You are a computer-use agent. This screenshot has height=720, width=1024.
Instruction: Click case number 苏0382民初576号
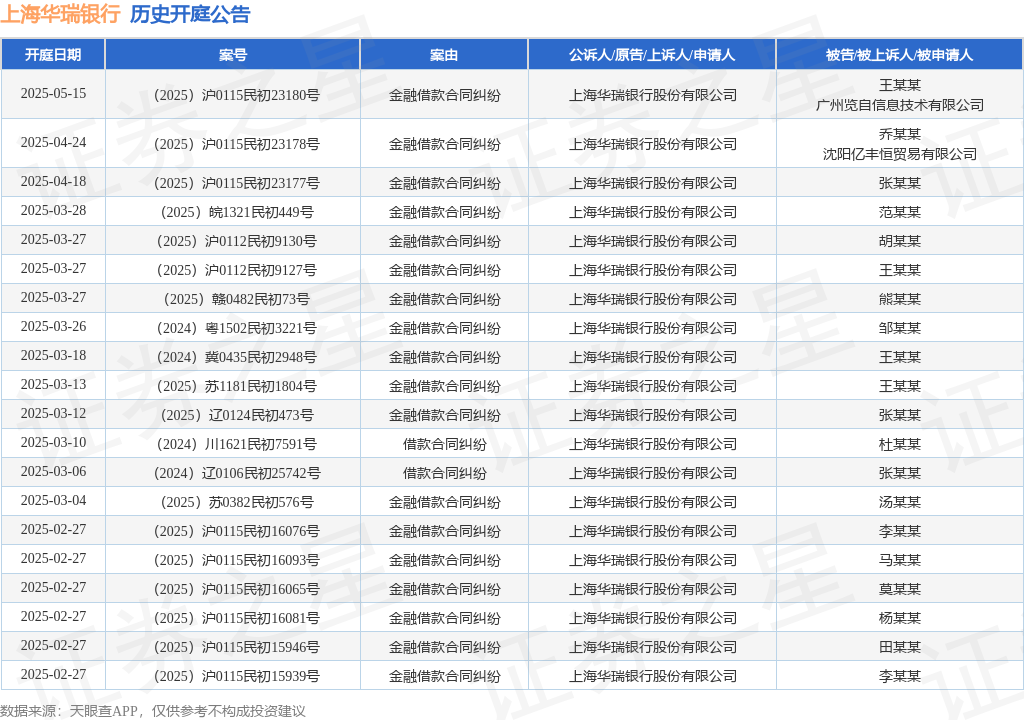pos(236,502)
